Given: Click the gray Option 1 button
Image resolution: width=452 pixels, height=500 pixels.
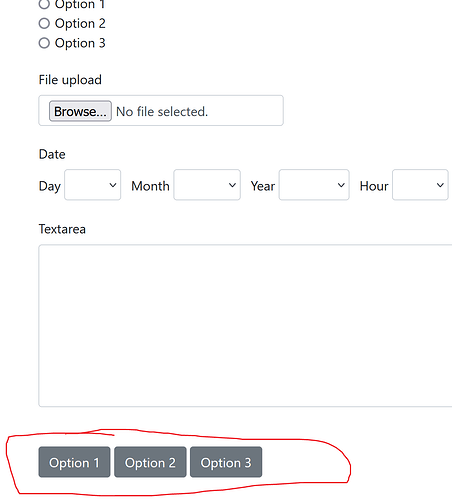Looking at the screenshot, I should point(74,462).
